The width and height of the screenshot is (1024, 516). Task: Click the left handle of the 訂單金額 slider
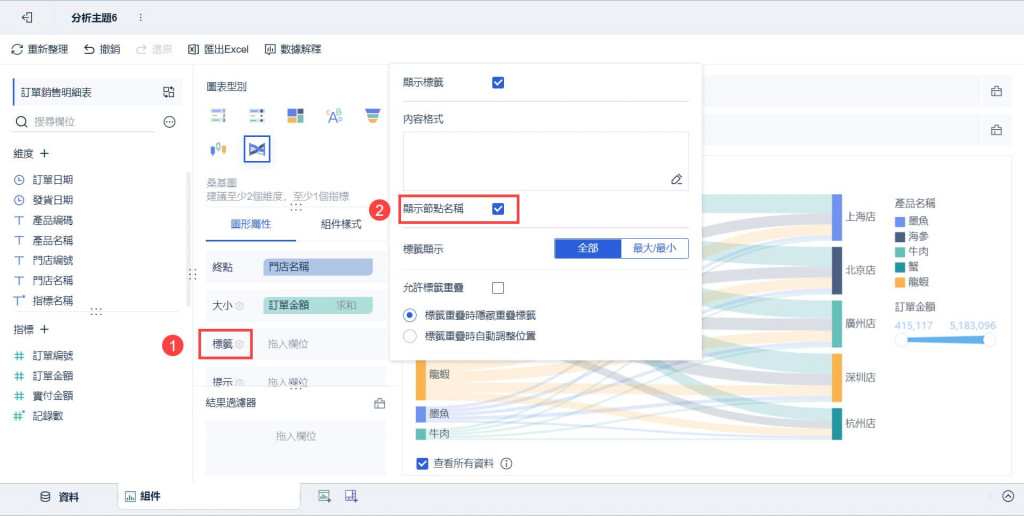[x=901, y=340]
